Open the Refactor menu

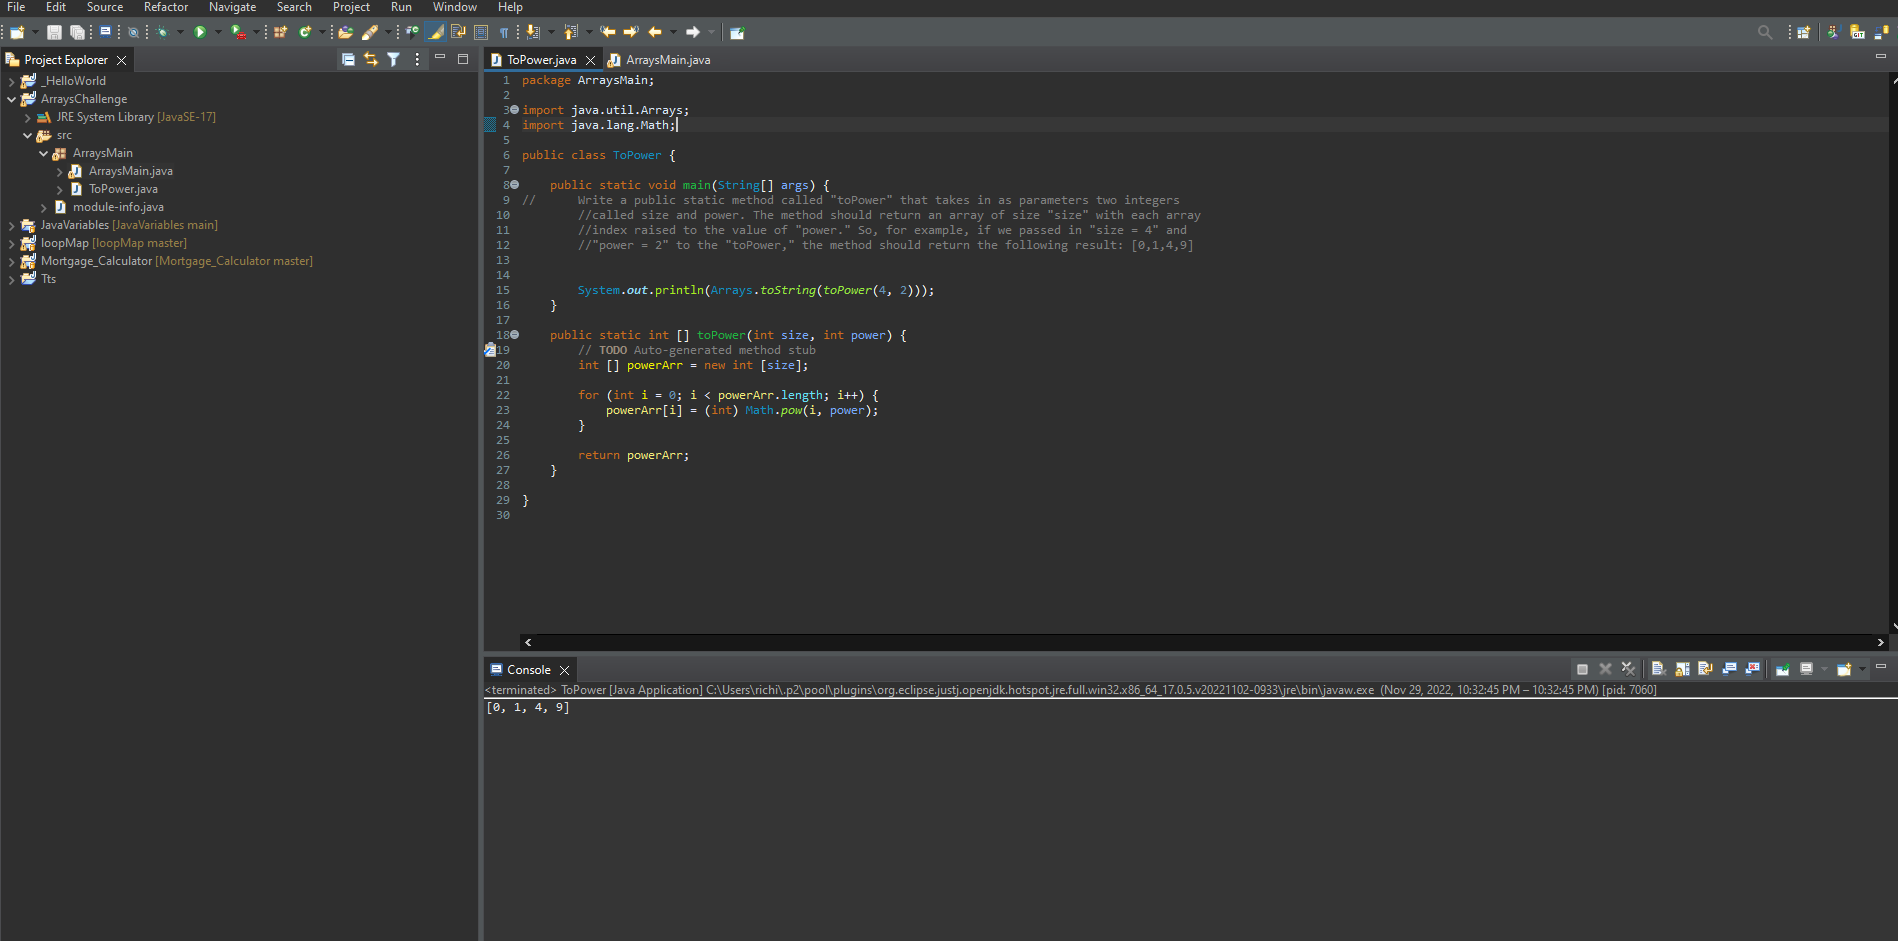click(x=165, y=7)
